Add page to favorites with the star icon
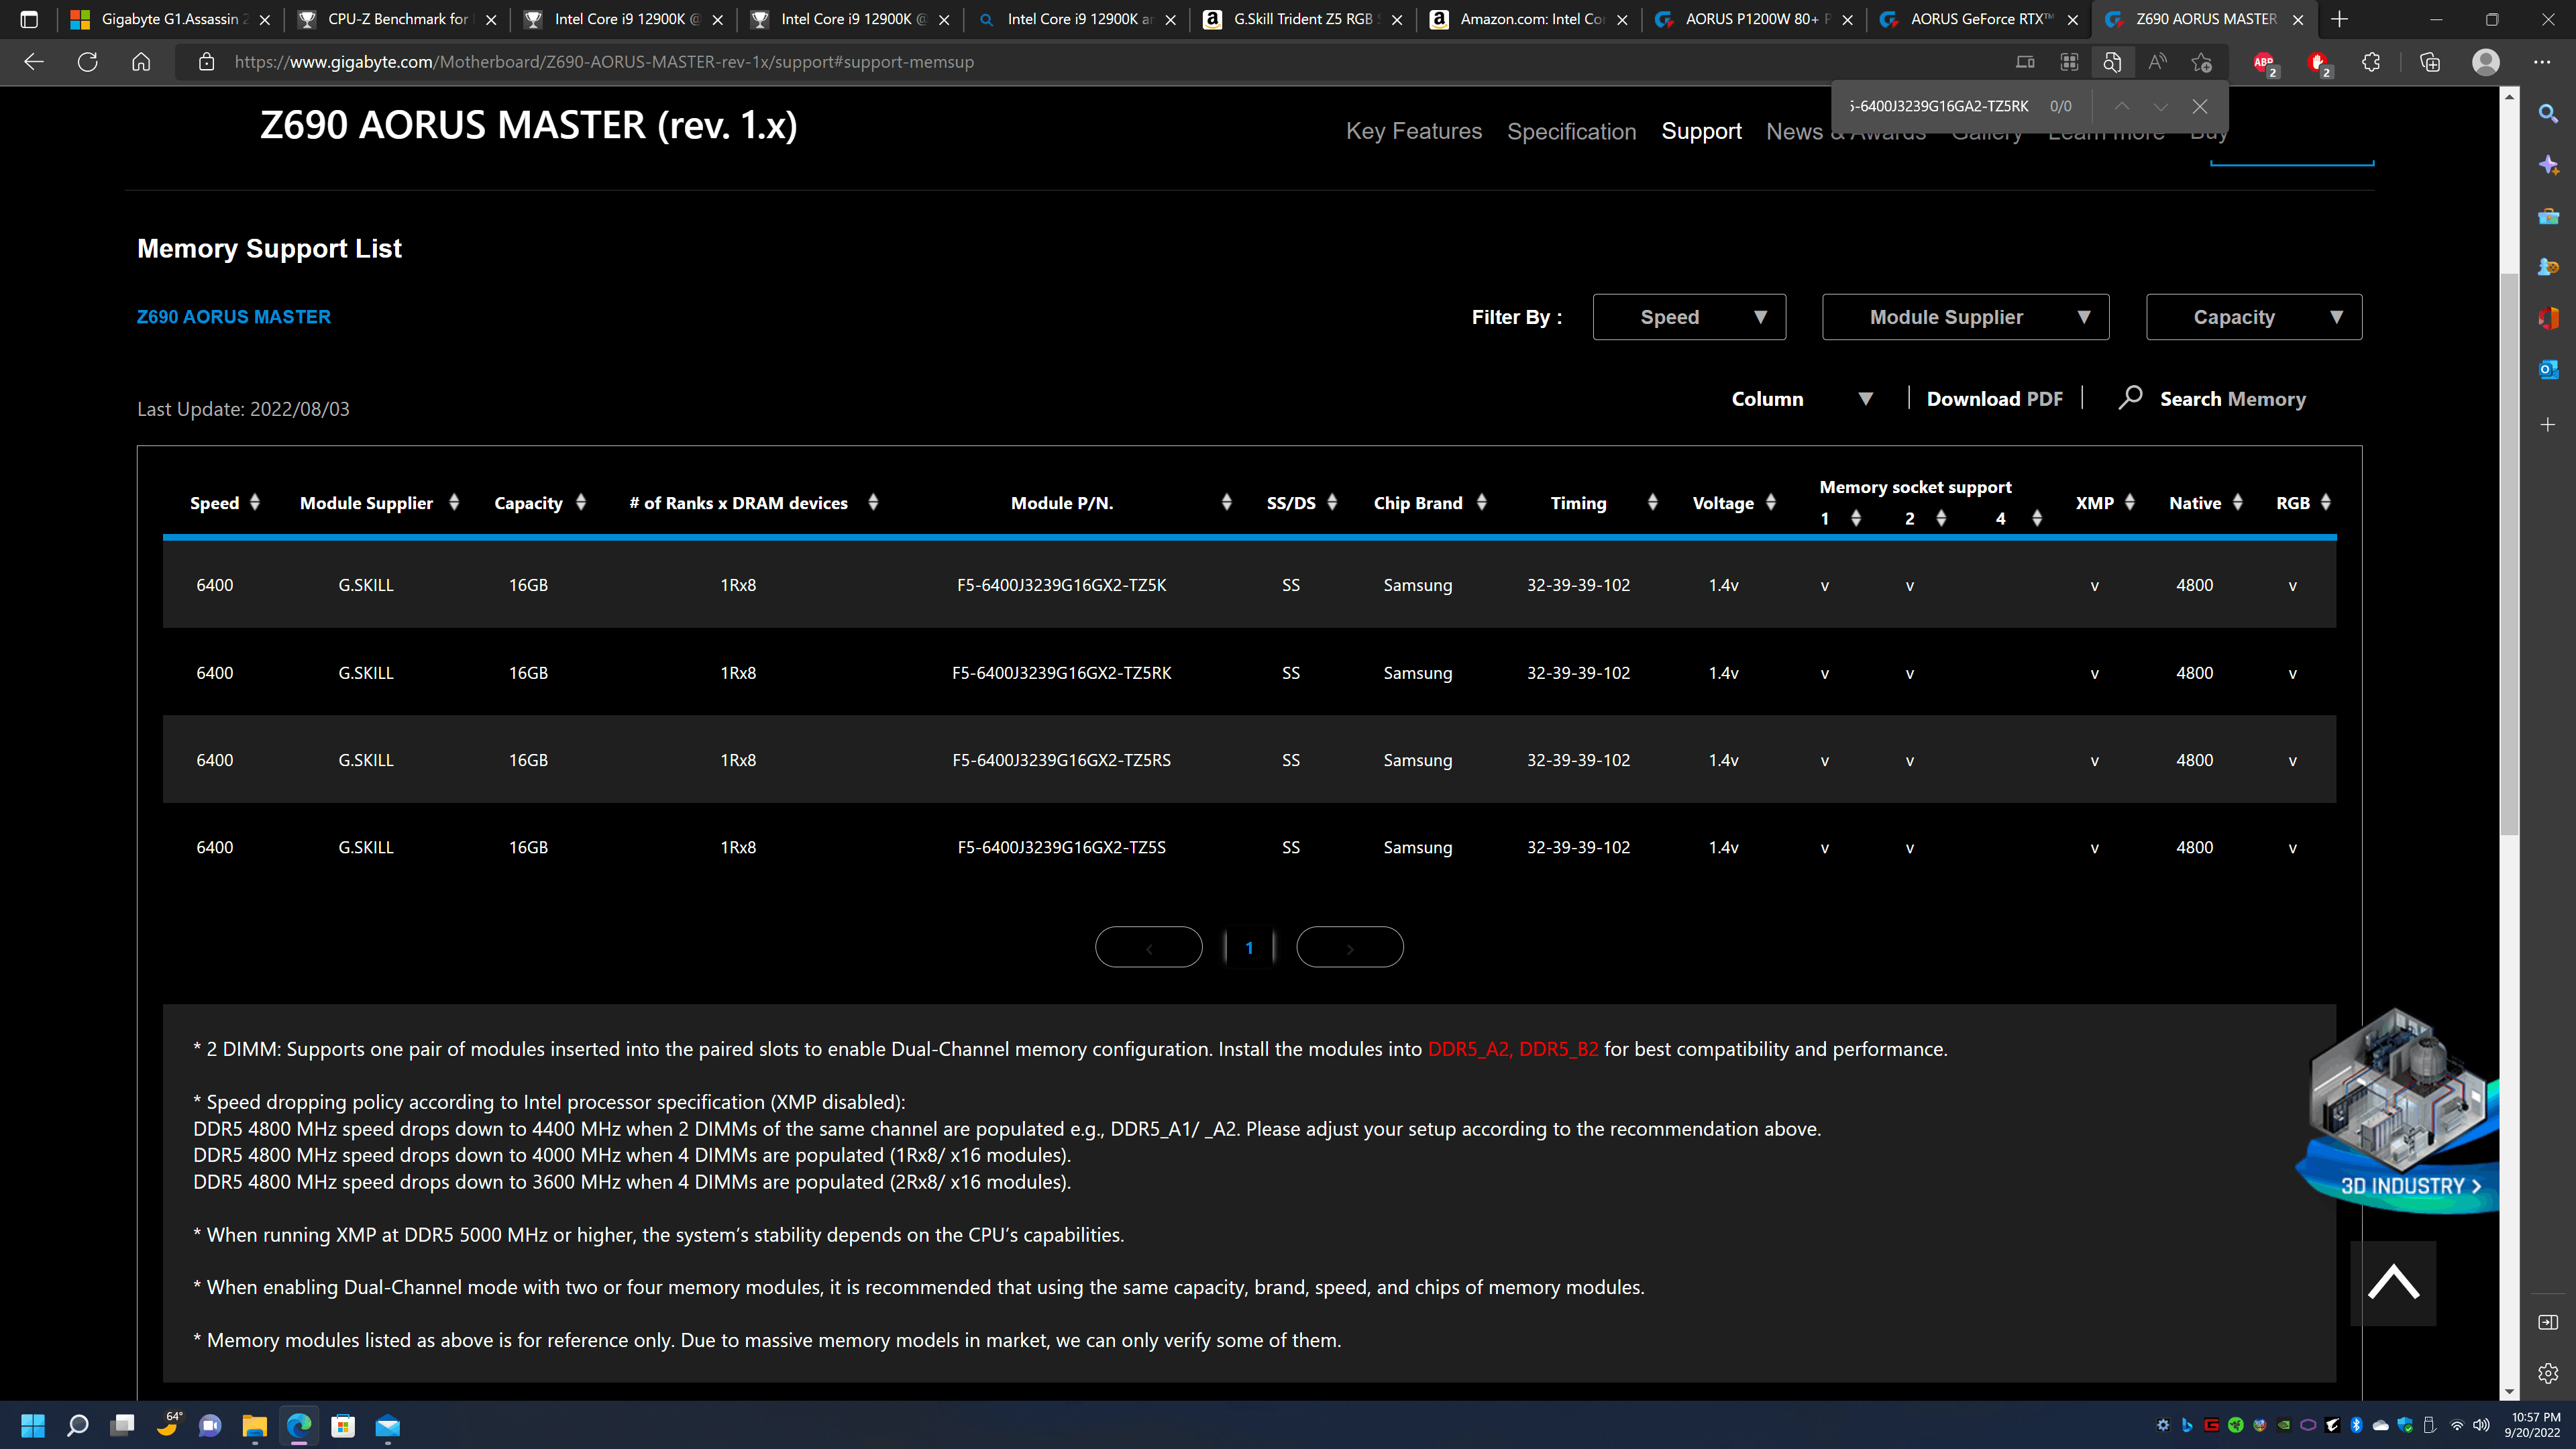Screen dimensions: 2576x1449 click(2201, 62)
